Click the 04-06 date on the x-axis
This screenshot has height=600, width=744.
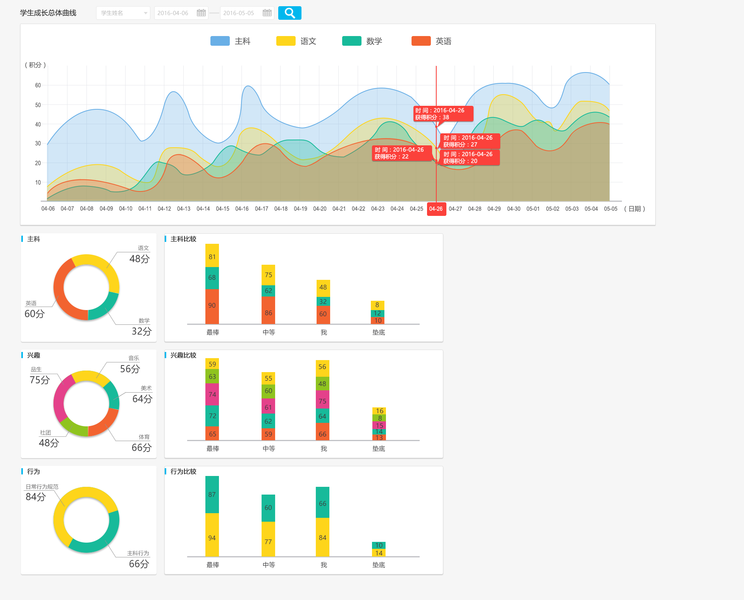pyautogui.click(x=48, y=209)
